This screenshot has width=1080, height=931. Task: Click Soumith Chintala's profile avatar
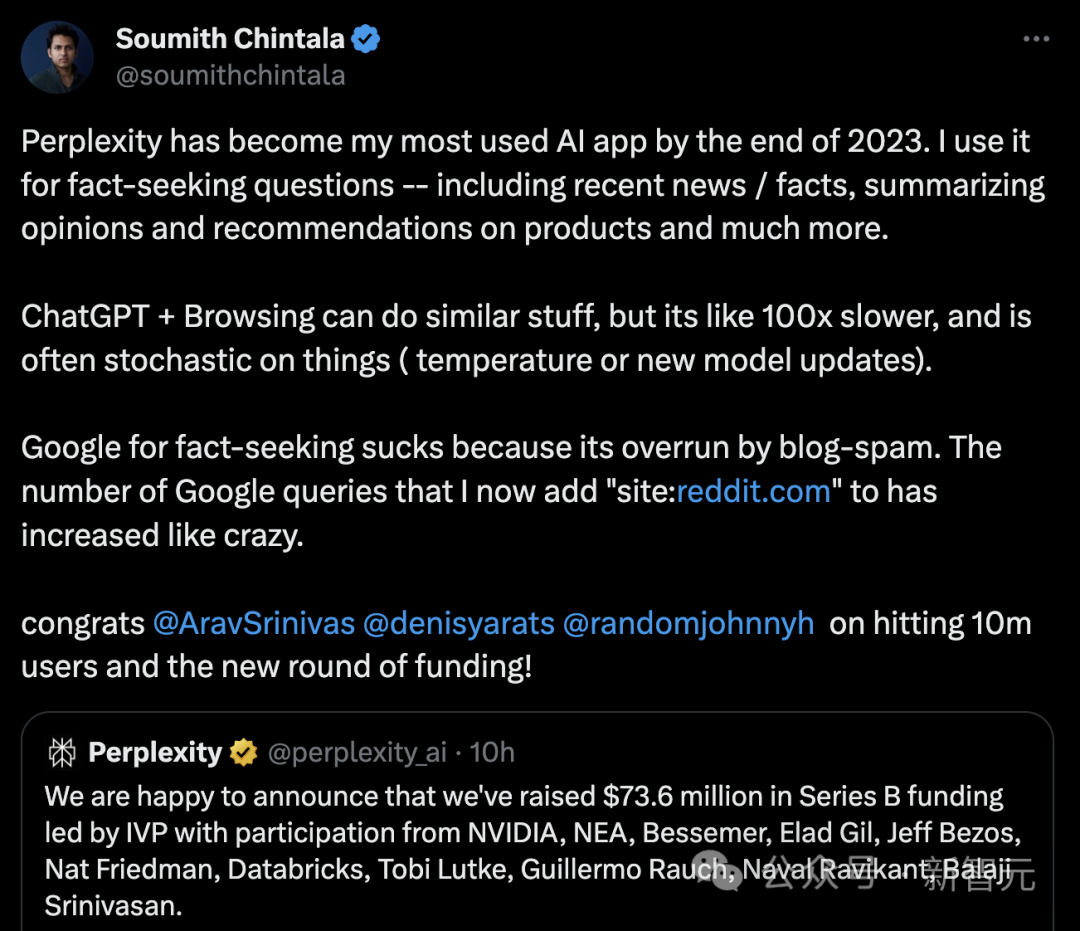point(57,57)
